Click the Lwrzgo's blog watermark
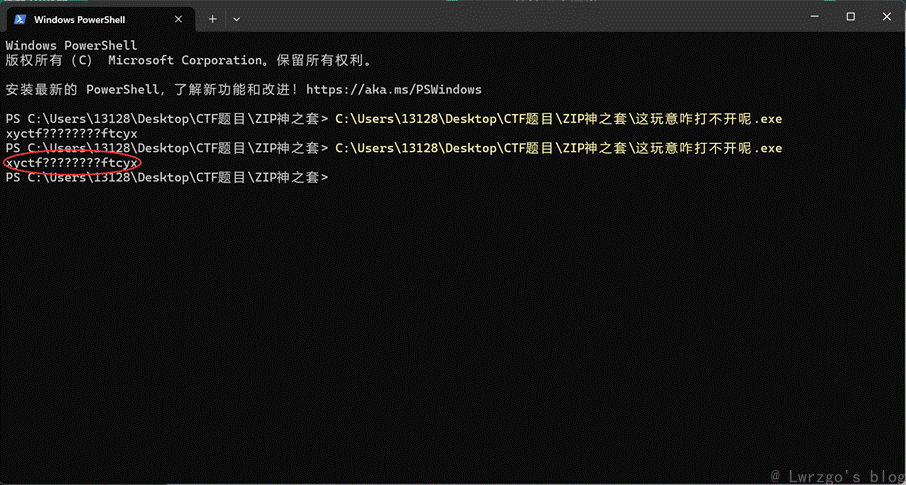906x485 pixels. [x=838, y=476]
